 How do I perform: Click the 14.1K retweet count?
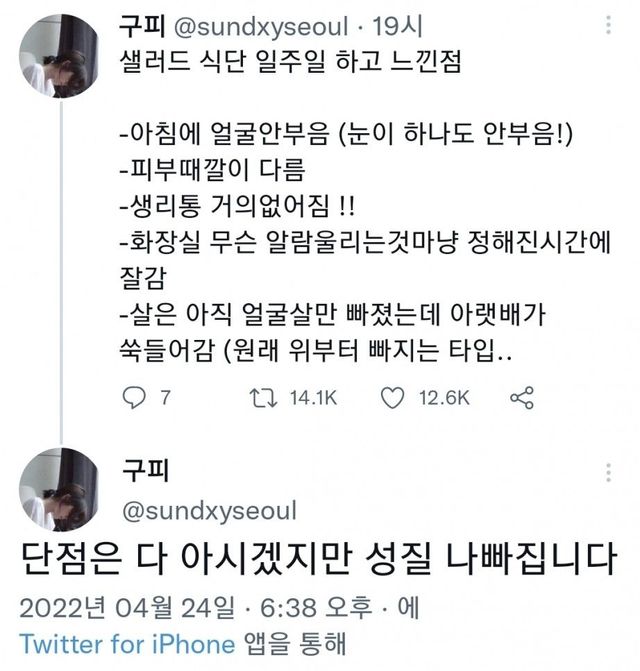(314, 398)
